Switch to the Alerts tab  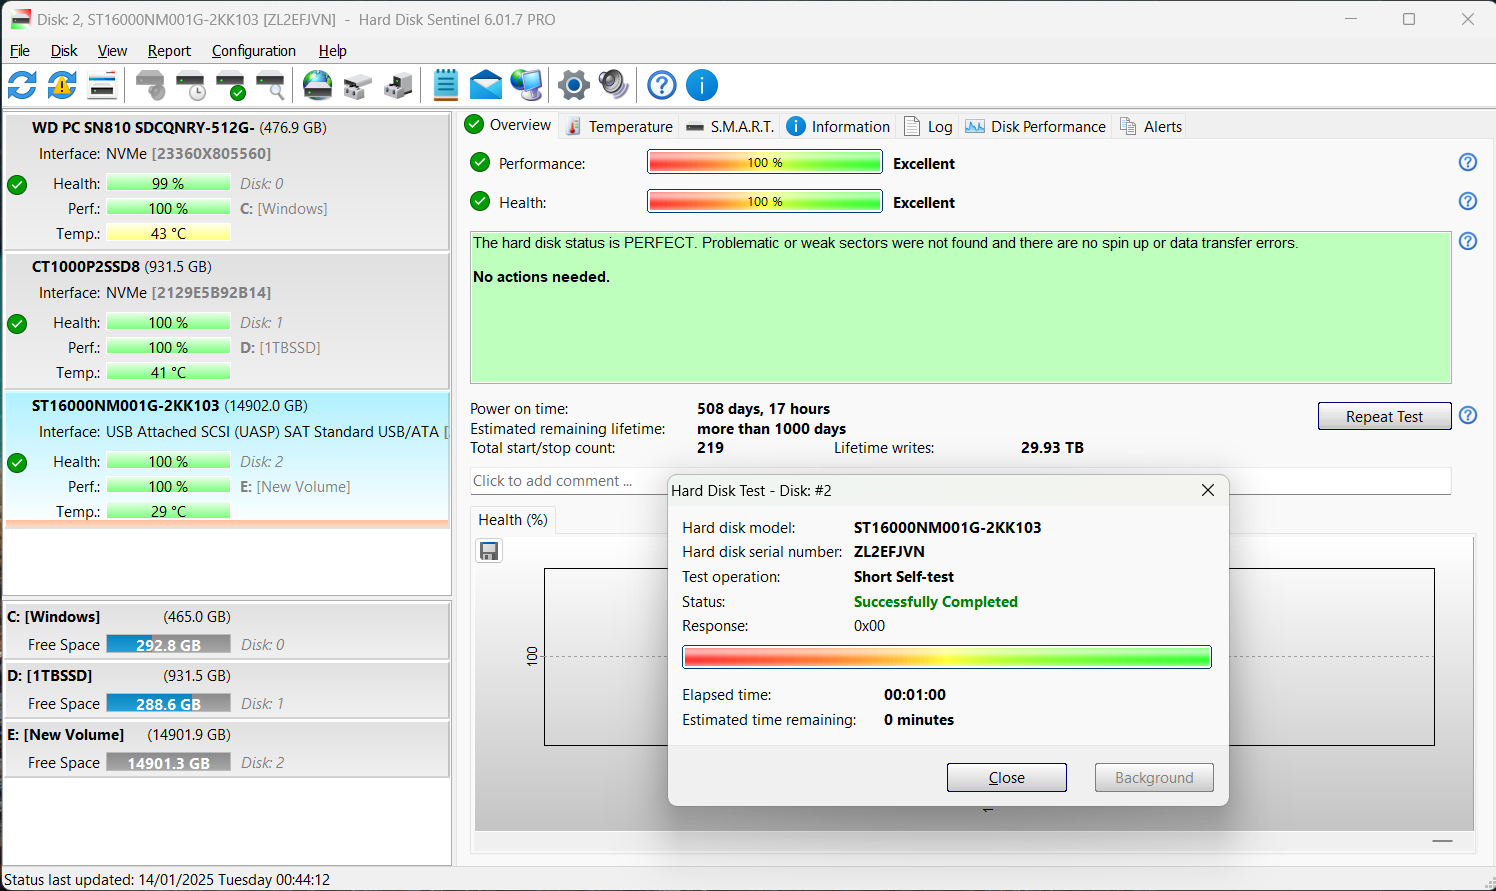tap(1151, 126)
